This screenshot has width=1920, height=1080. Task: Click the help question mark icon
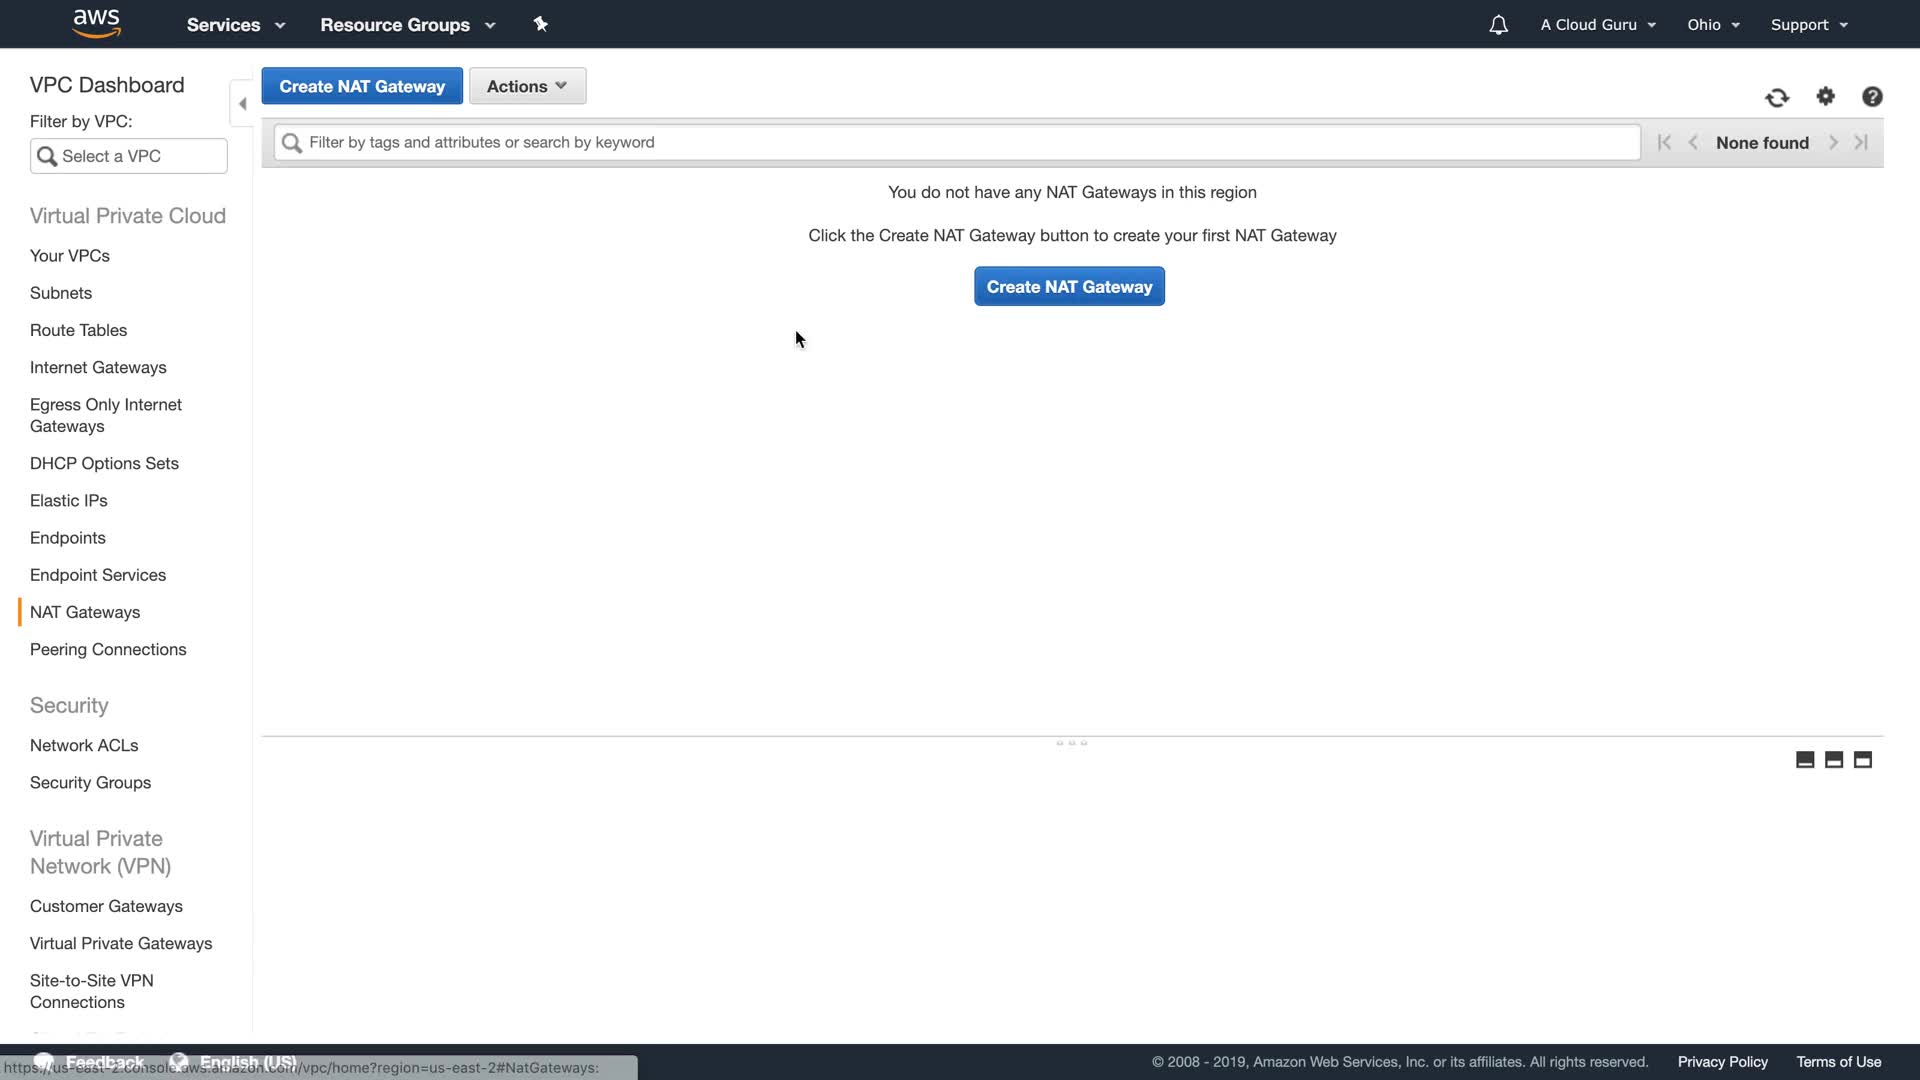pyautogui.click(x=1872, y=96)
